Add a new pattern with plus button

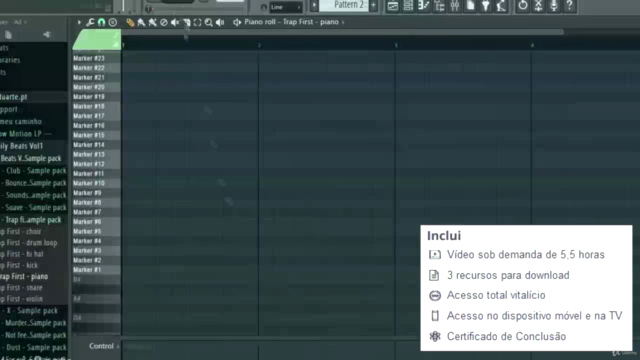(373, 5)
